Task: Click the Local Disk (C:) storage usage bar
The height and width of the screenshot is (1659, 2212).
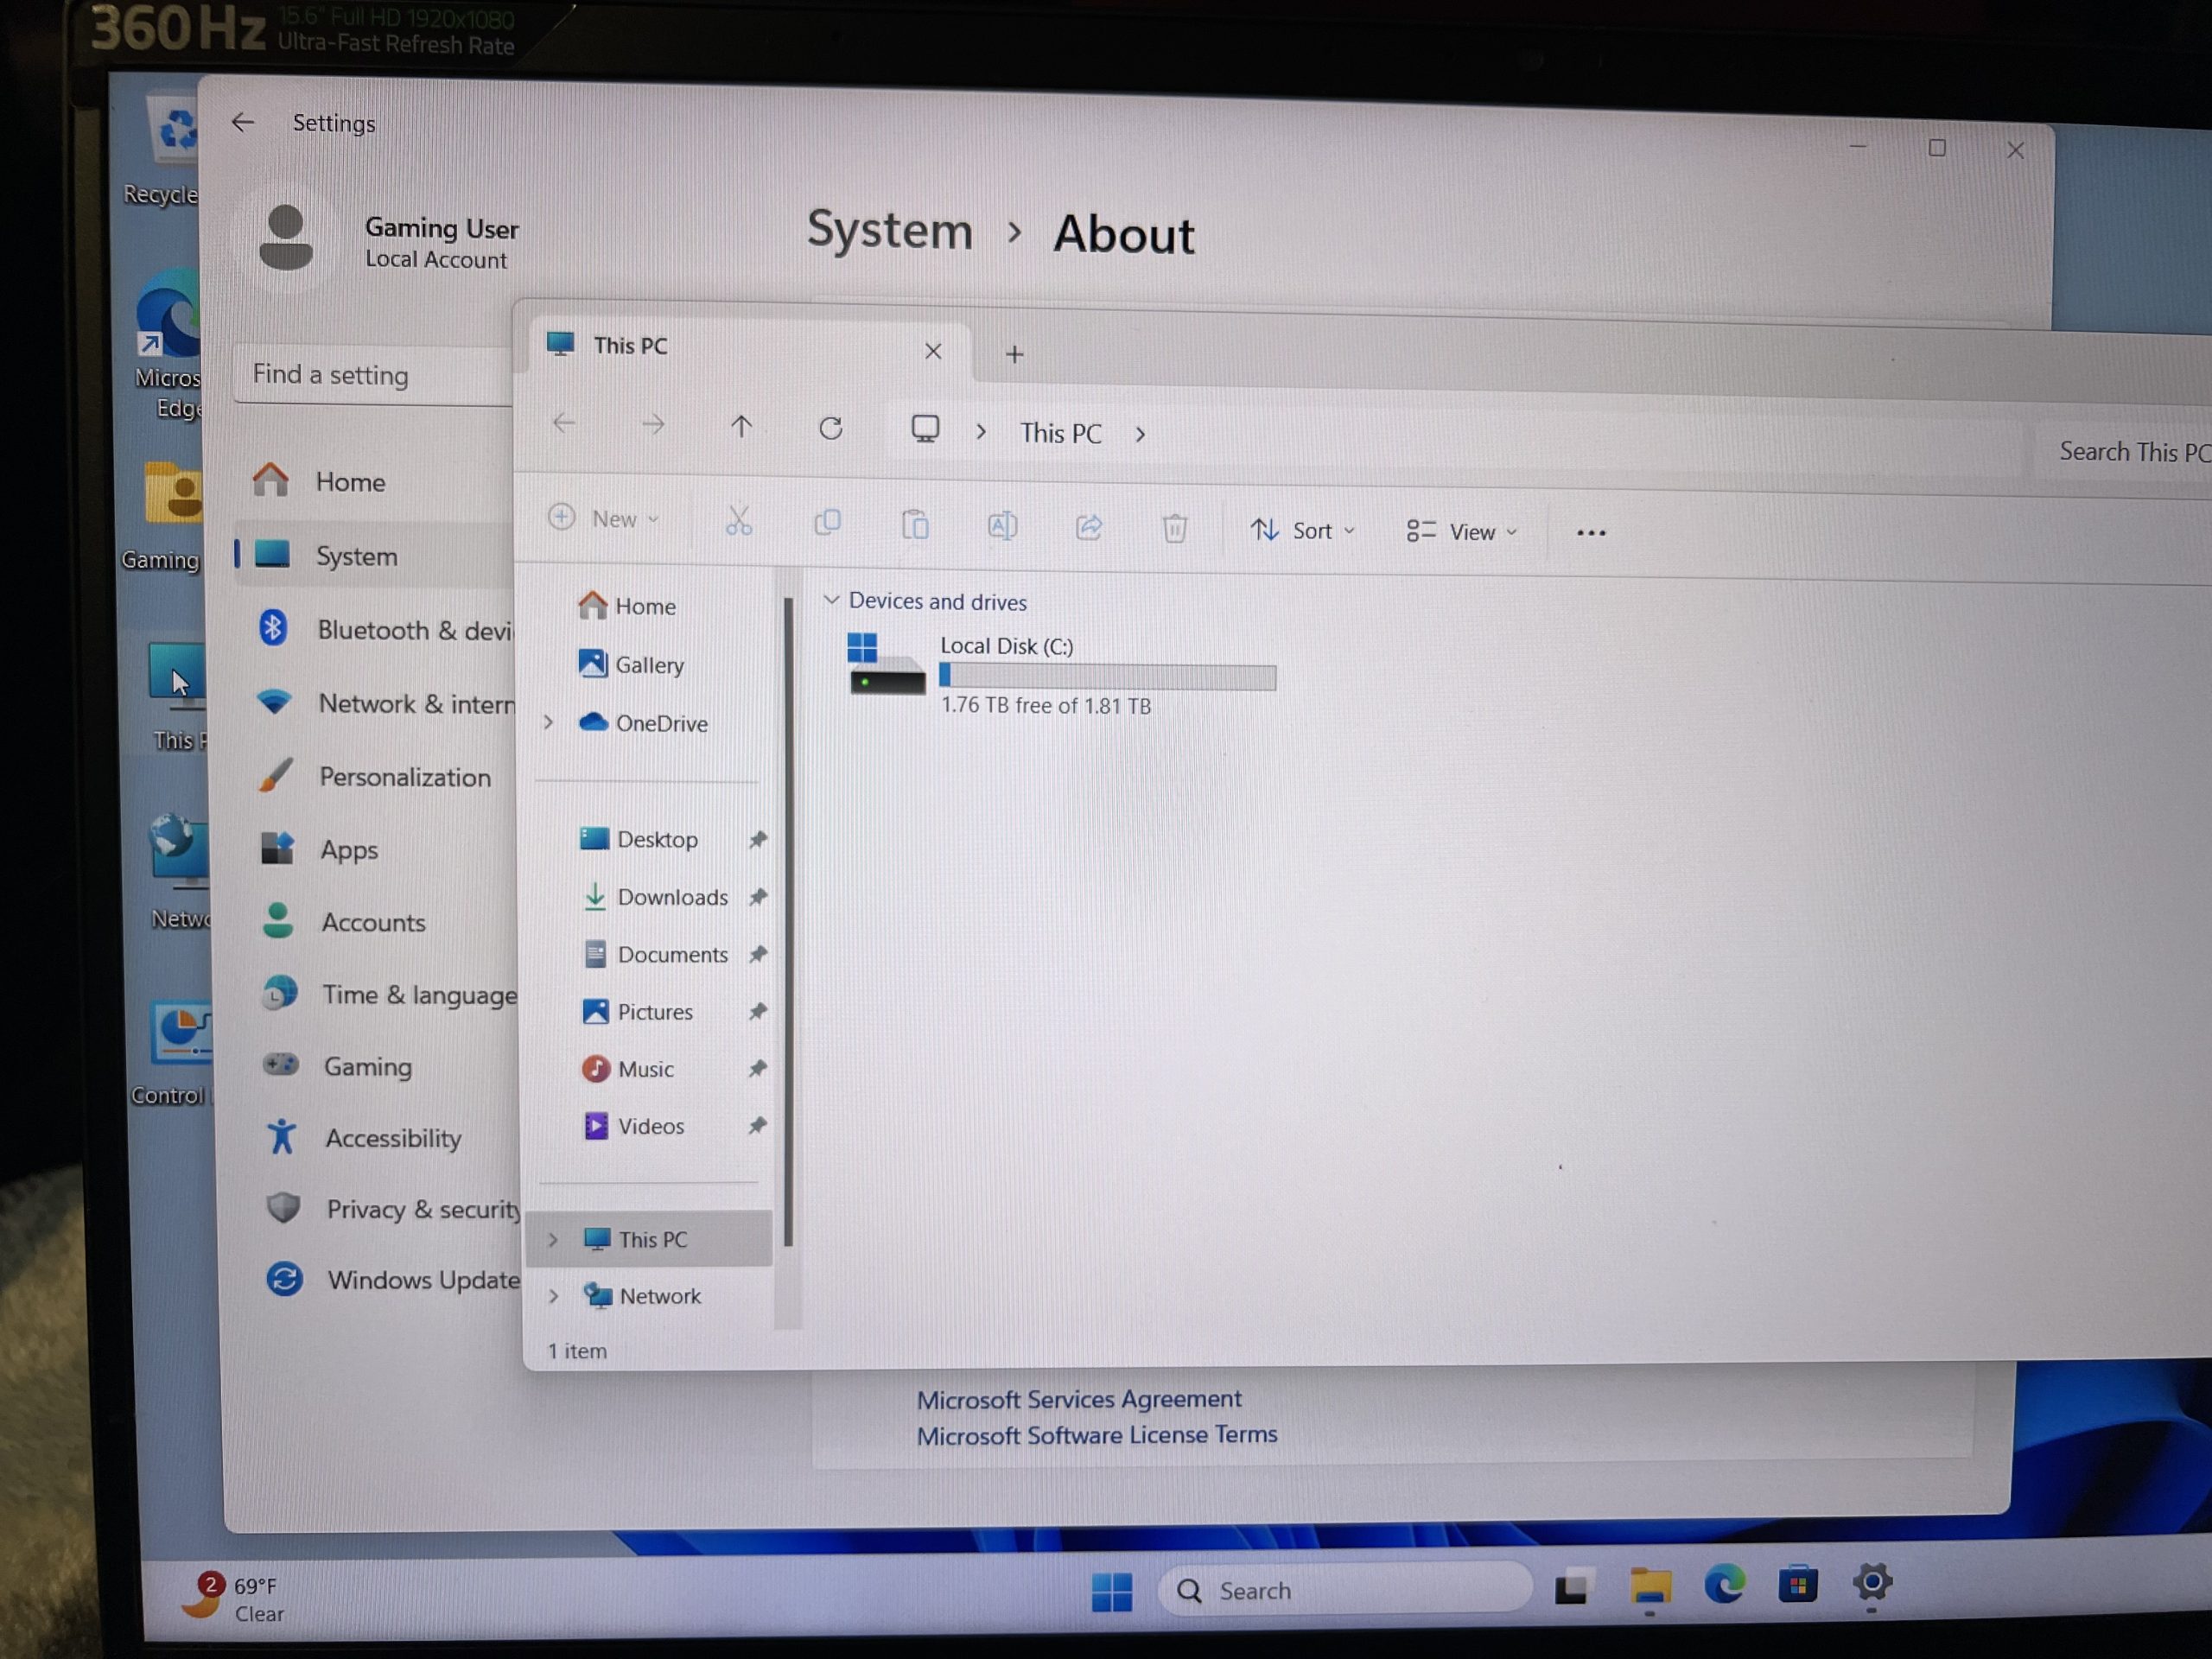Action: point(1107,677)
